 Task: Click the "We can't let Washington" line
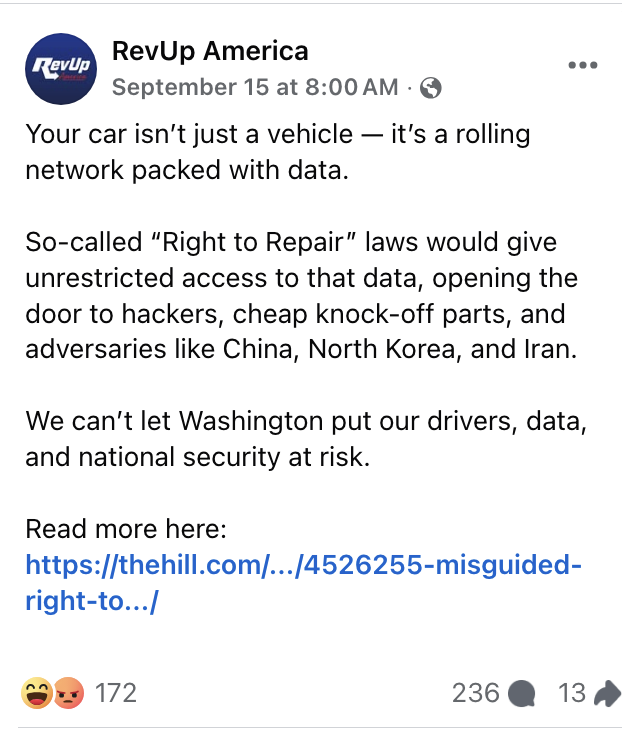(x=306, y=423)
